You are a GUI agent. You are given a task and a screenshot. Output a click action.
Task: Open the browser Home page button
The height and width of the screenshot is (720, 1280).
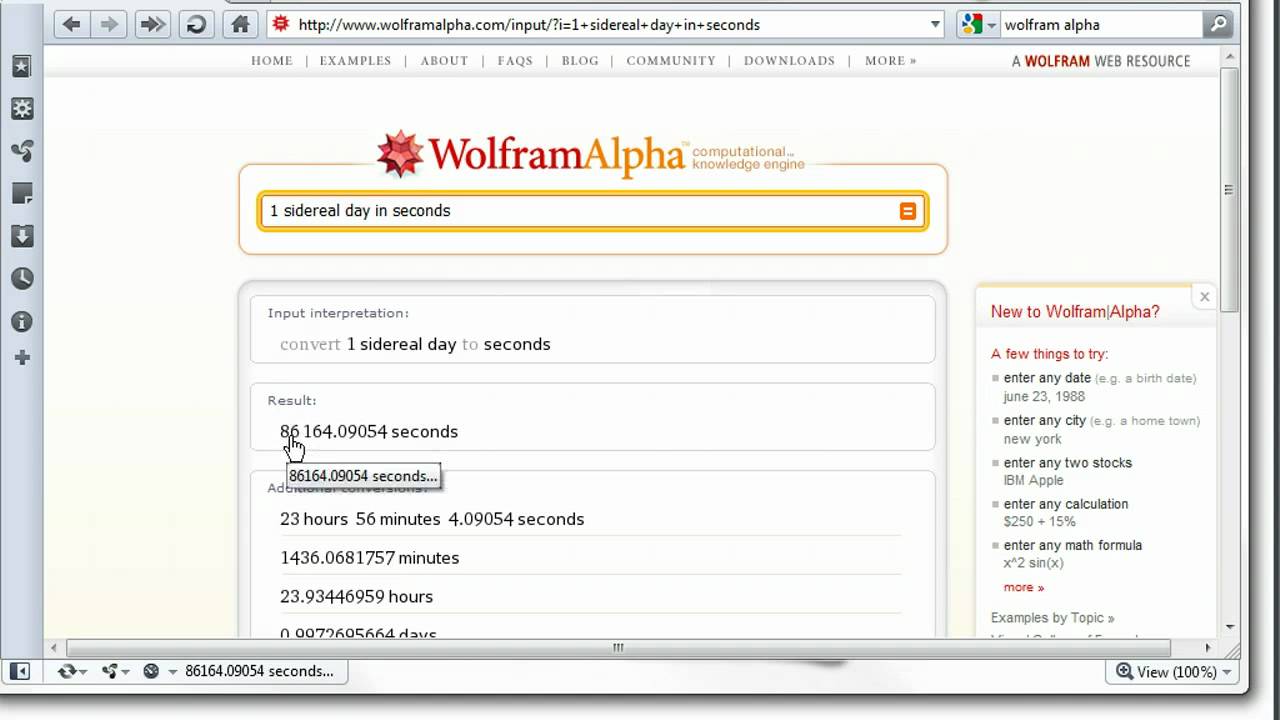pyautogui.click(x=240, y=25)
